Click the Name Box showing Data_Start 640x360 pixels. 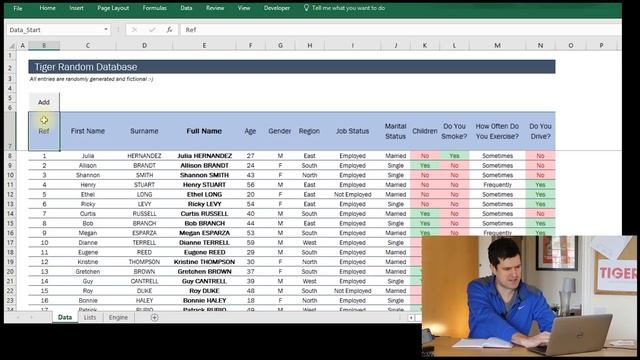(x=54, y=30)
